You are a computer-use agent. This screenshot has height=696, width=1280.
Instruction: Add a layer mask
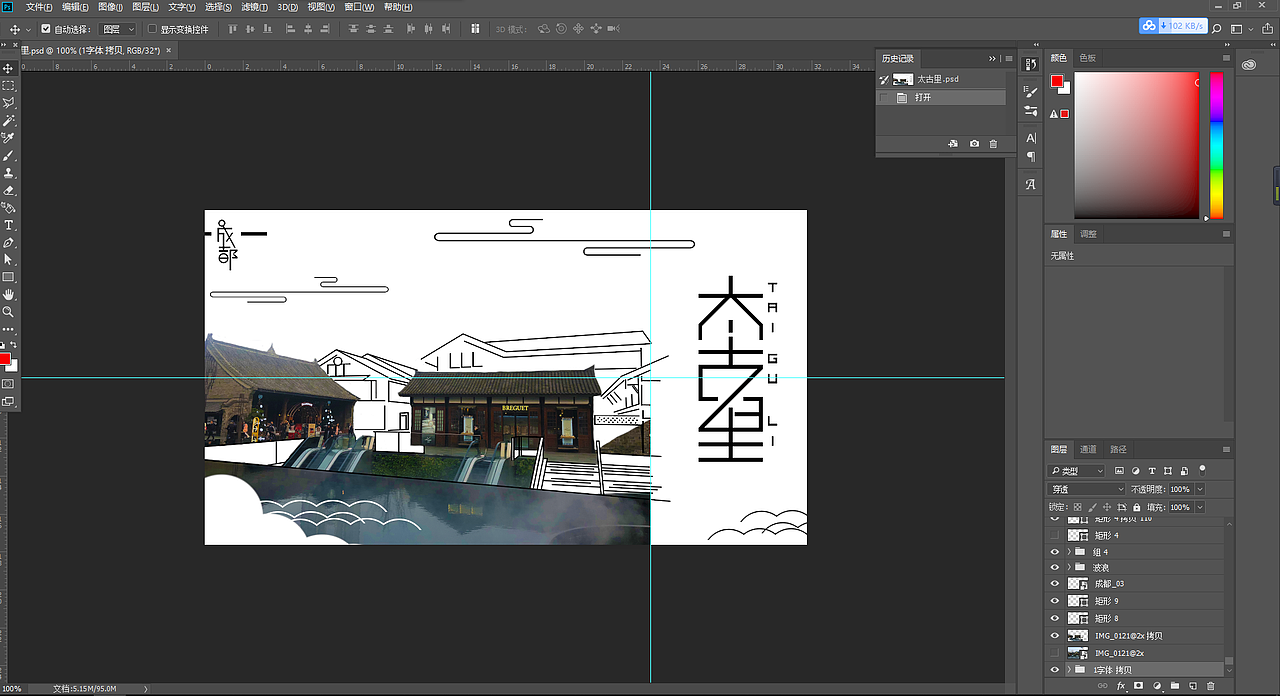pyautogui.click(x=1139, y=686)
